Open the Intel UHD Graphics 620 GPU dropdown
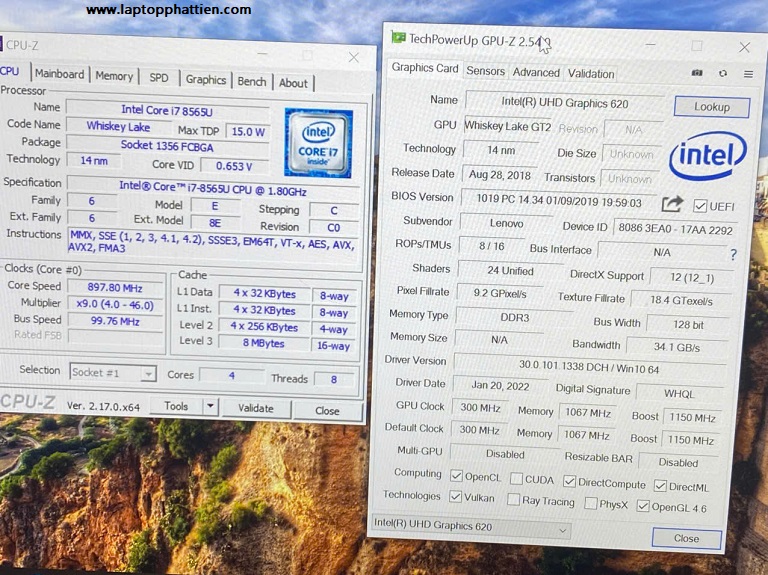768x575 pixels. tap(470, 528)
